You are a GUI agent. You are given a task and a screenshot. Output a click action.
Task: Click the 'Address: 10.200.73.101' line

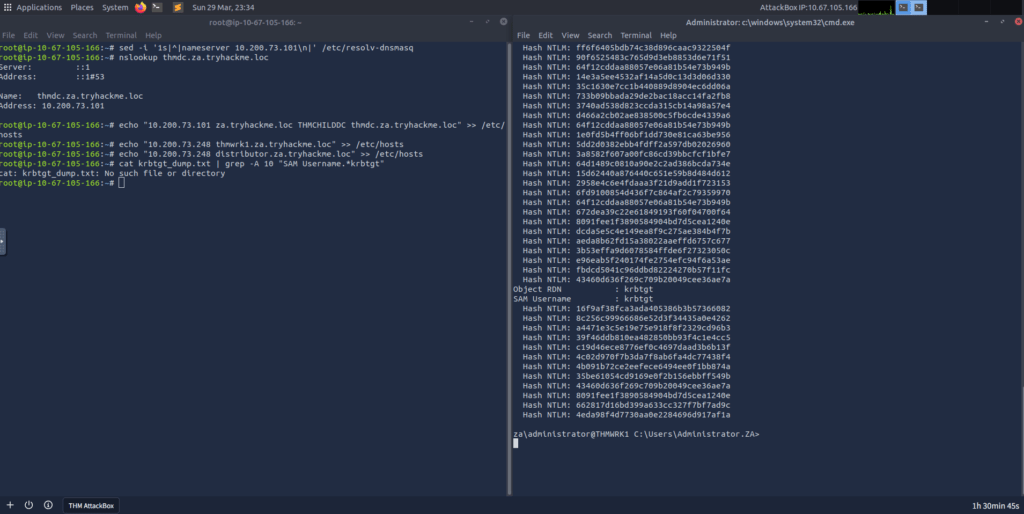click(52, 106)
